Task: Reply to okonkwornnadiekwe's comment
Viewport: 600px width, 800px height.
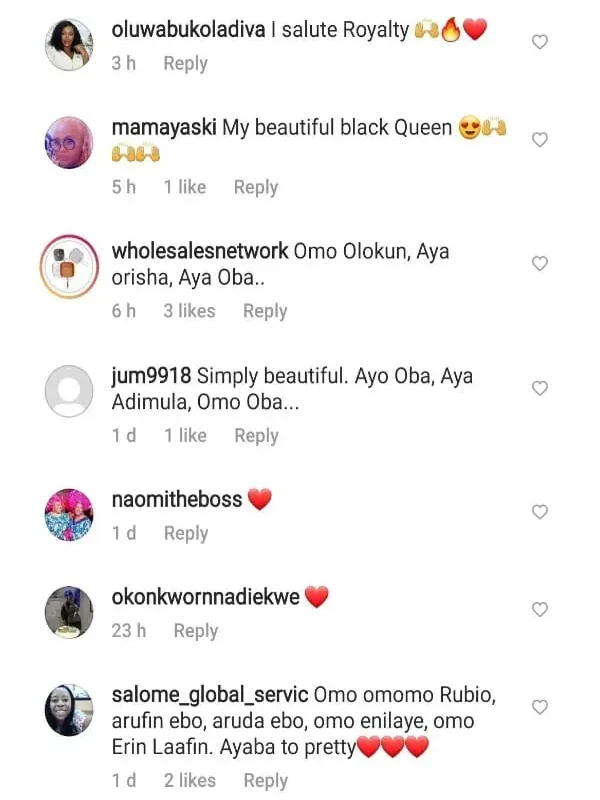Action: click(196, 631)
